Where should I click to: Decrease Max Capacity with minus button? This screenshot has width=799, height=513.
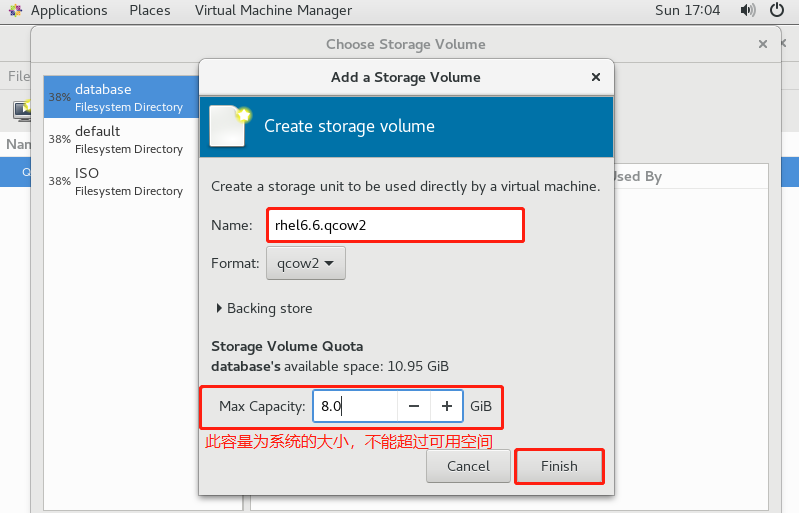tap(413, 407)
